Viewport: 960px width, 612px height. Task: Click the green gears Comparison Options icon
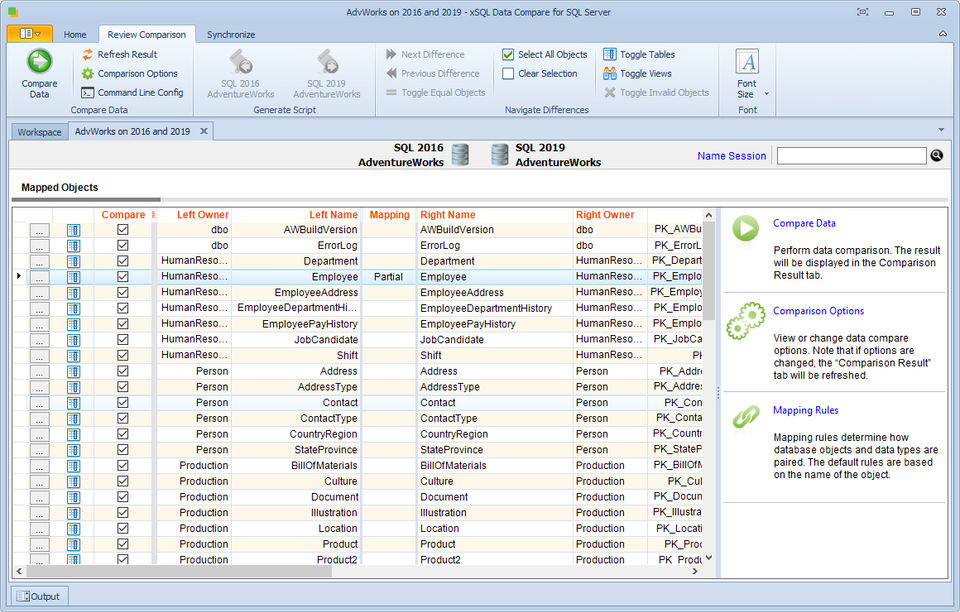746,321
